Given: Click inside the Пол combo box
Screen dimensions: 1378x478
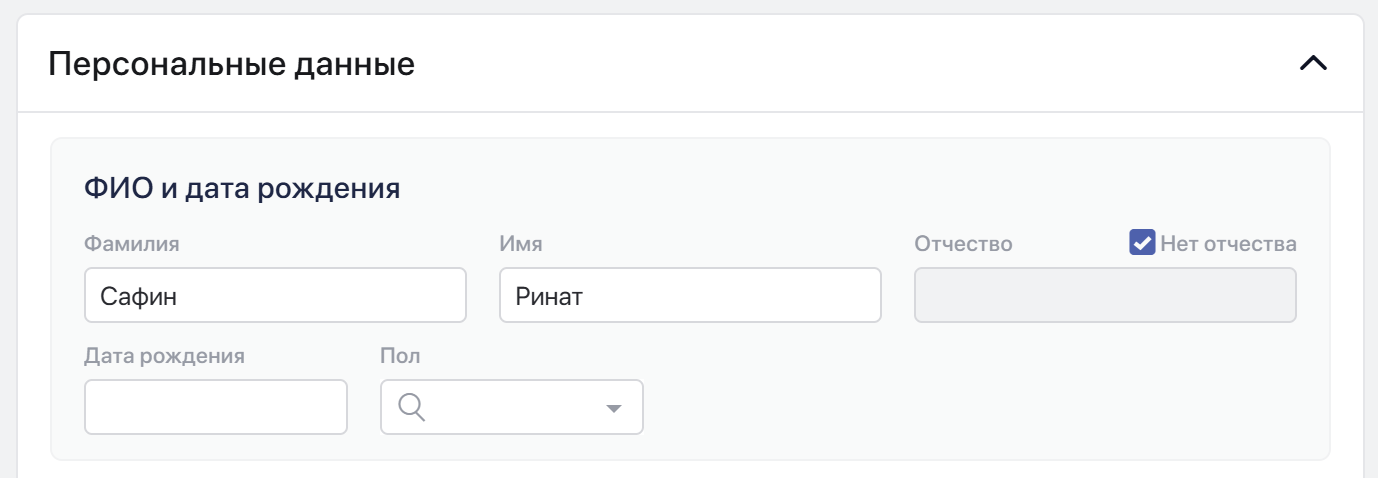Looking at the screenshot, I should click(x=512, y=407).
